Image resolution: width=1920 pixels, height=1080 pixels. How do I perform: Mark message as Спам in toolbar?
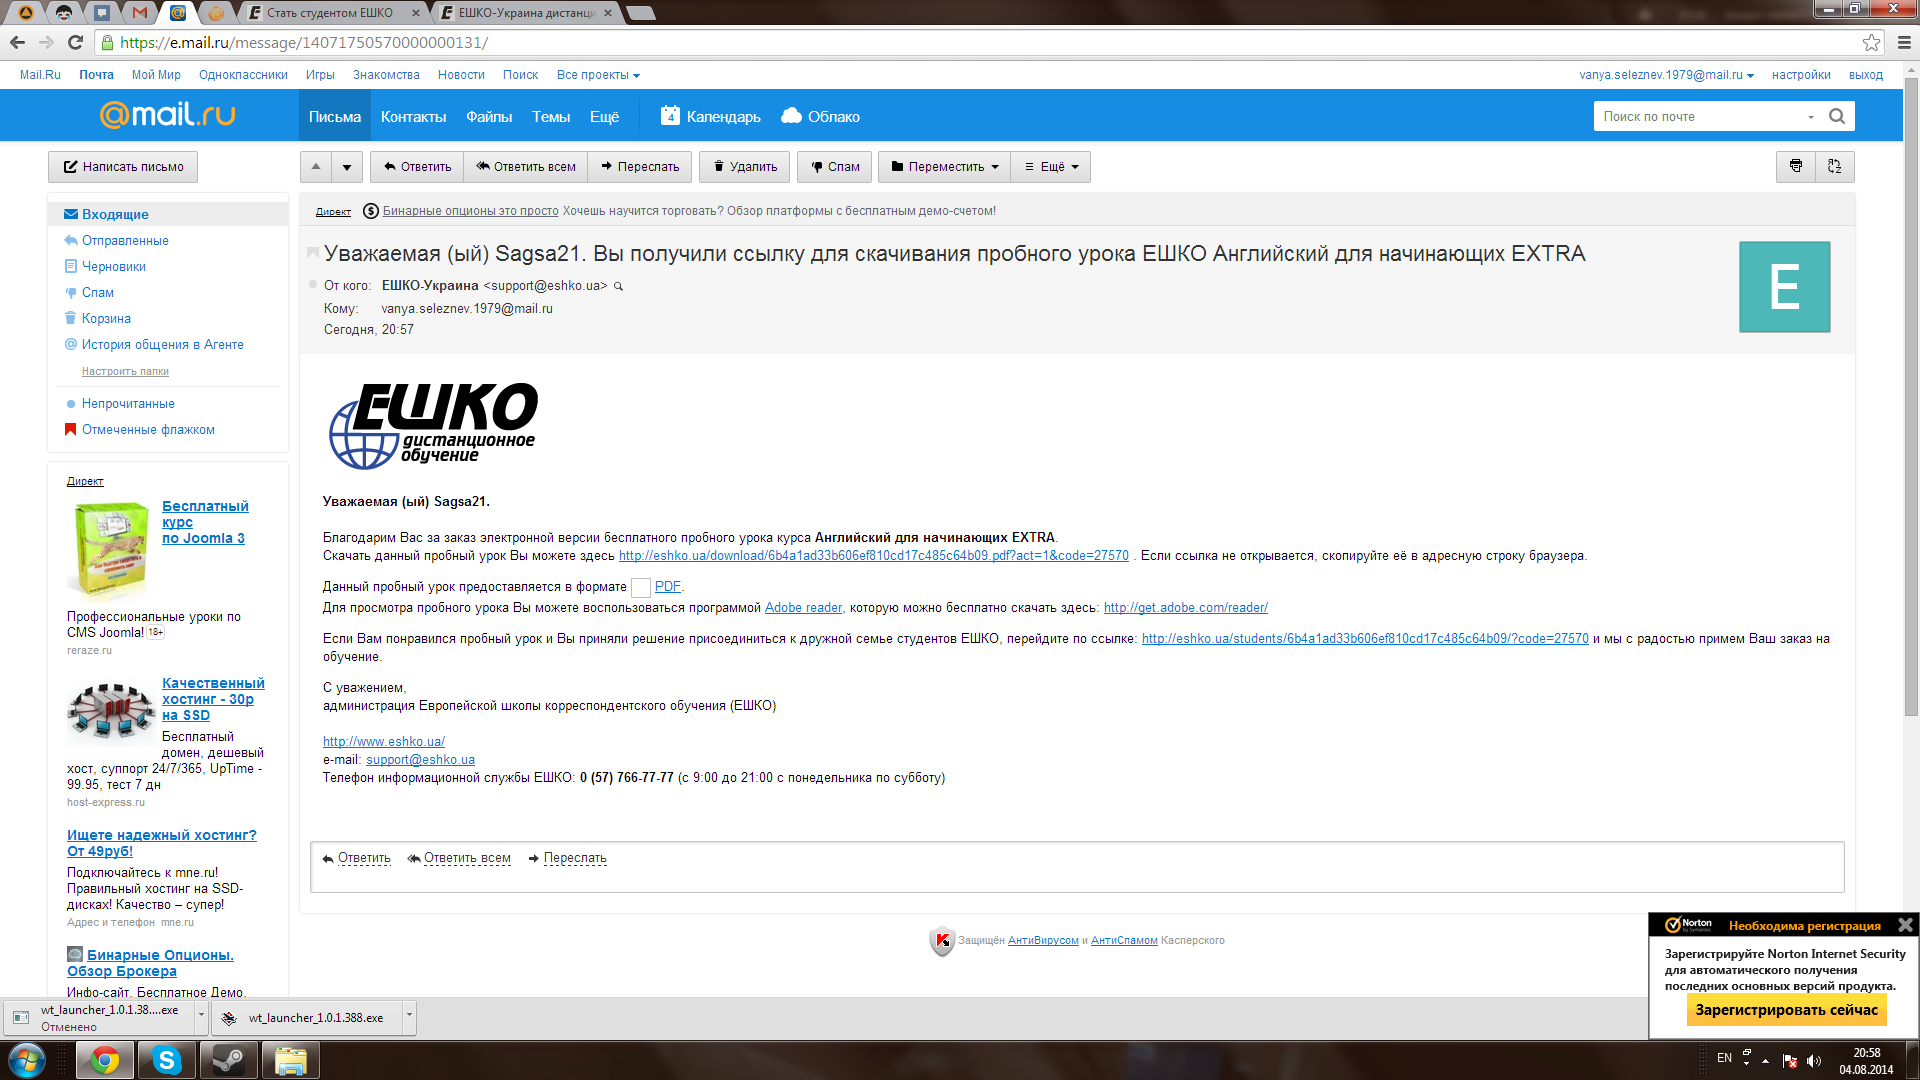(x=835, y=167)
